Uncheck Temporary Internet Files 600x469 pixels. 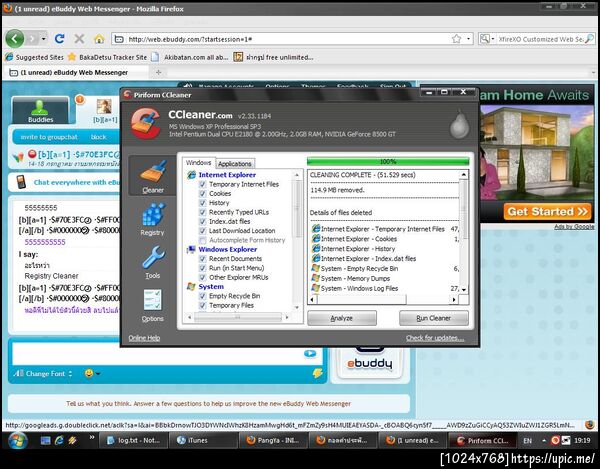[x=203, y=184]
